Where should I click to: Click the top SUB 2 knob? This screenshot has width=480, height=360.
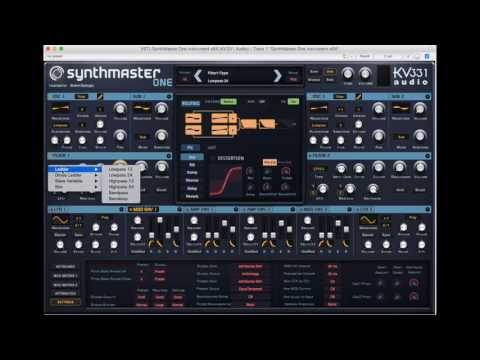point(420,108)
